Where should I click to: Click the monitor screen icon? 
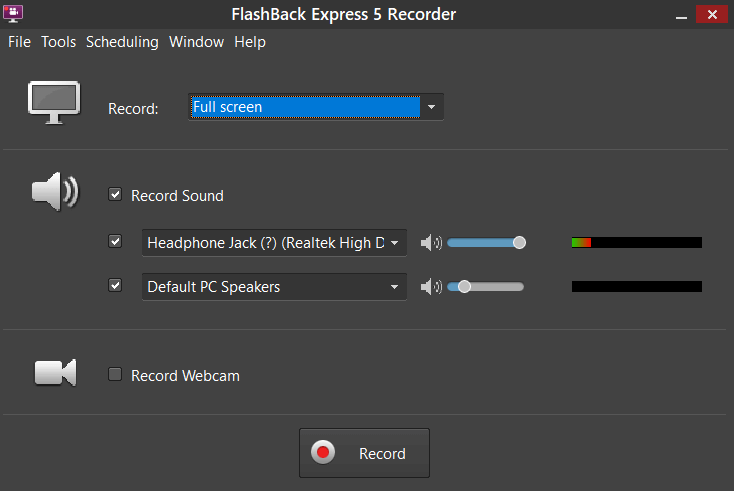coord(54,103)
